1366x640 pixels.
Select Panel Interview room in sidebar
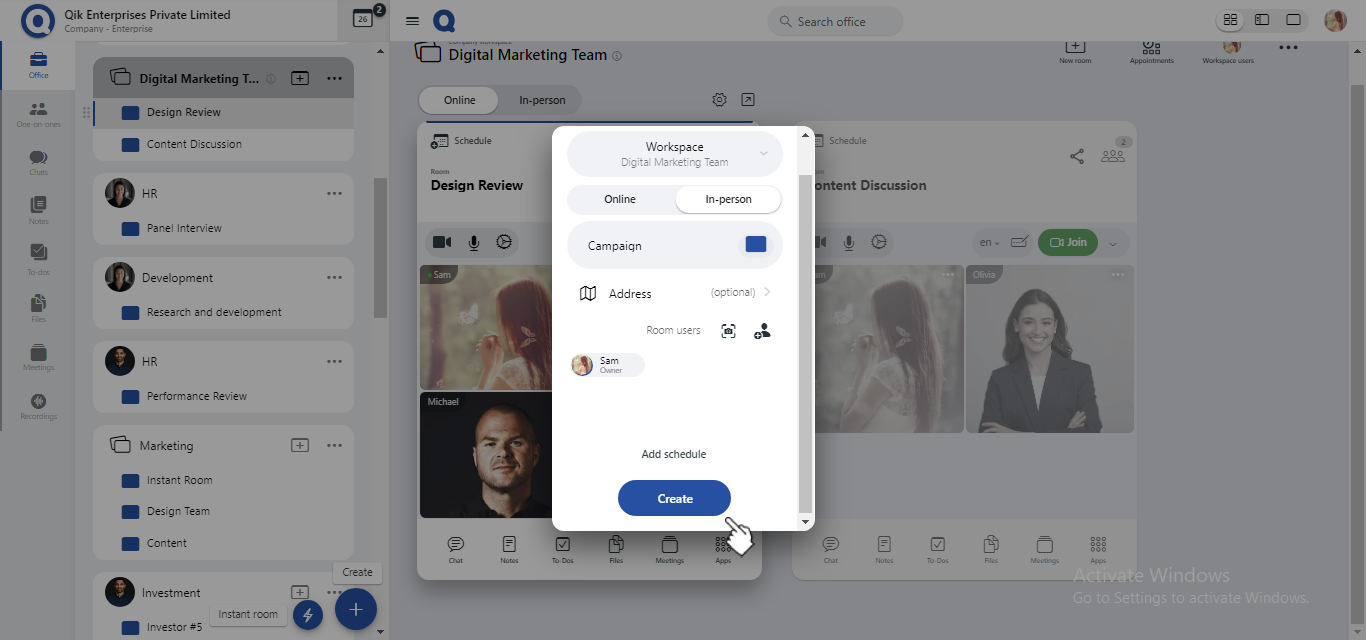pos(184,228)
